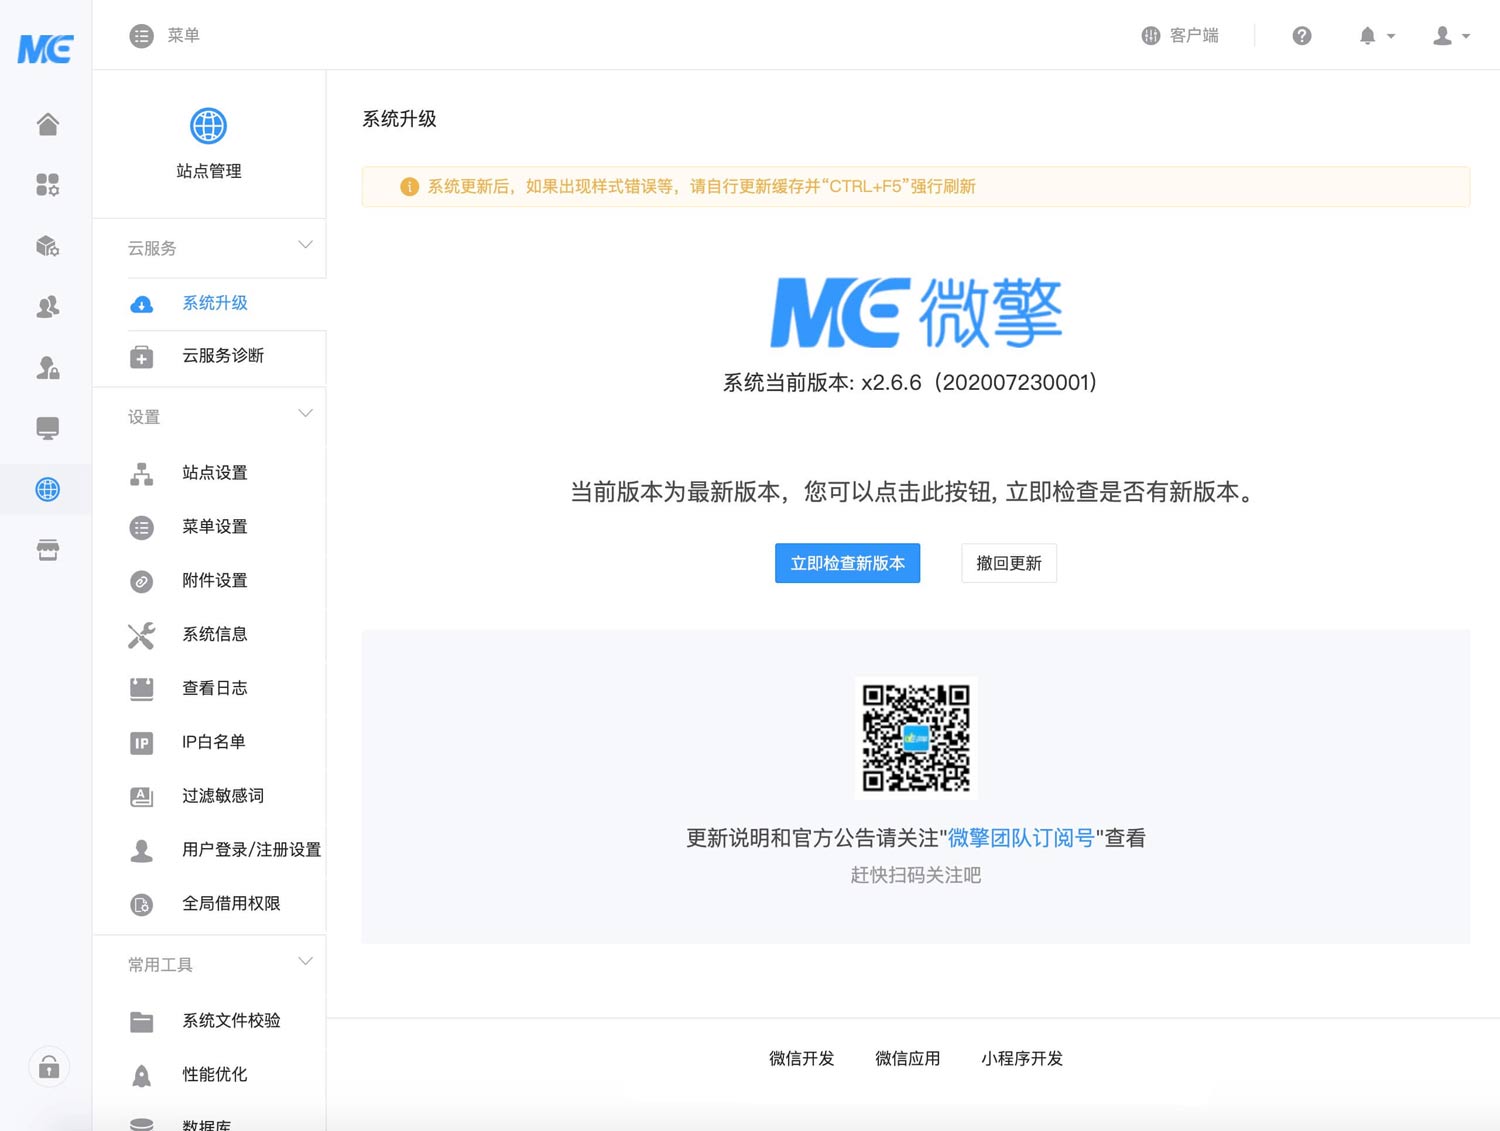Click the icon beside 全局借用权限
Screen dimensions: 1500x1131
[142, 905]
